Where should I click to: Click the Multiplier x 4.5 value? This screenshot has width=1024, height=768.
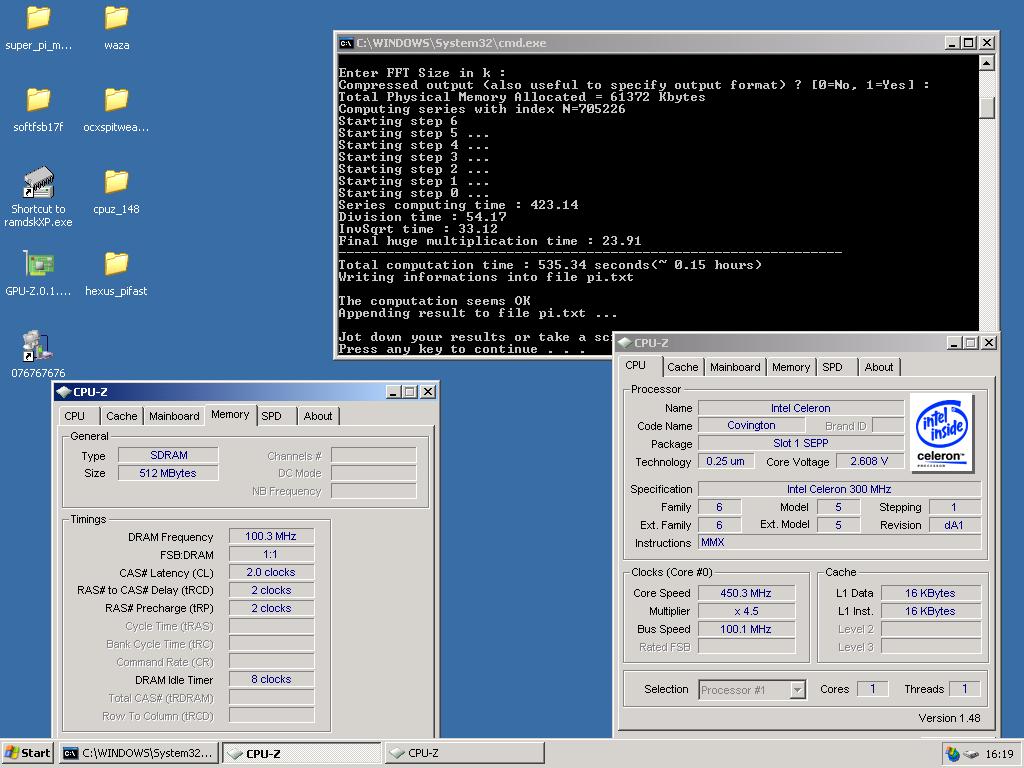(x=746, y=611)
